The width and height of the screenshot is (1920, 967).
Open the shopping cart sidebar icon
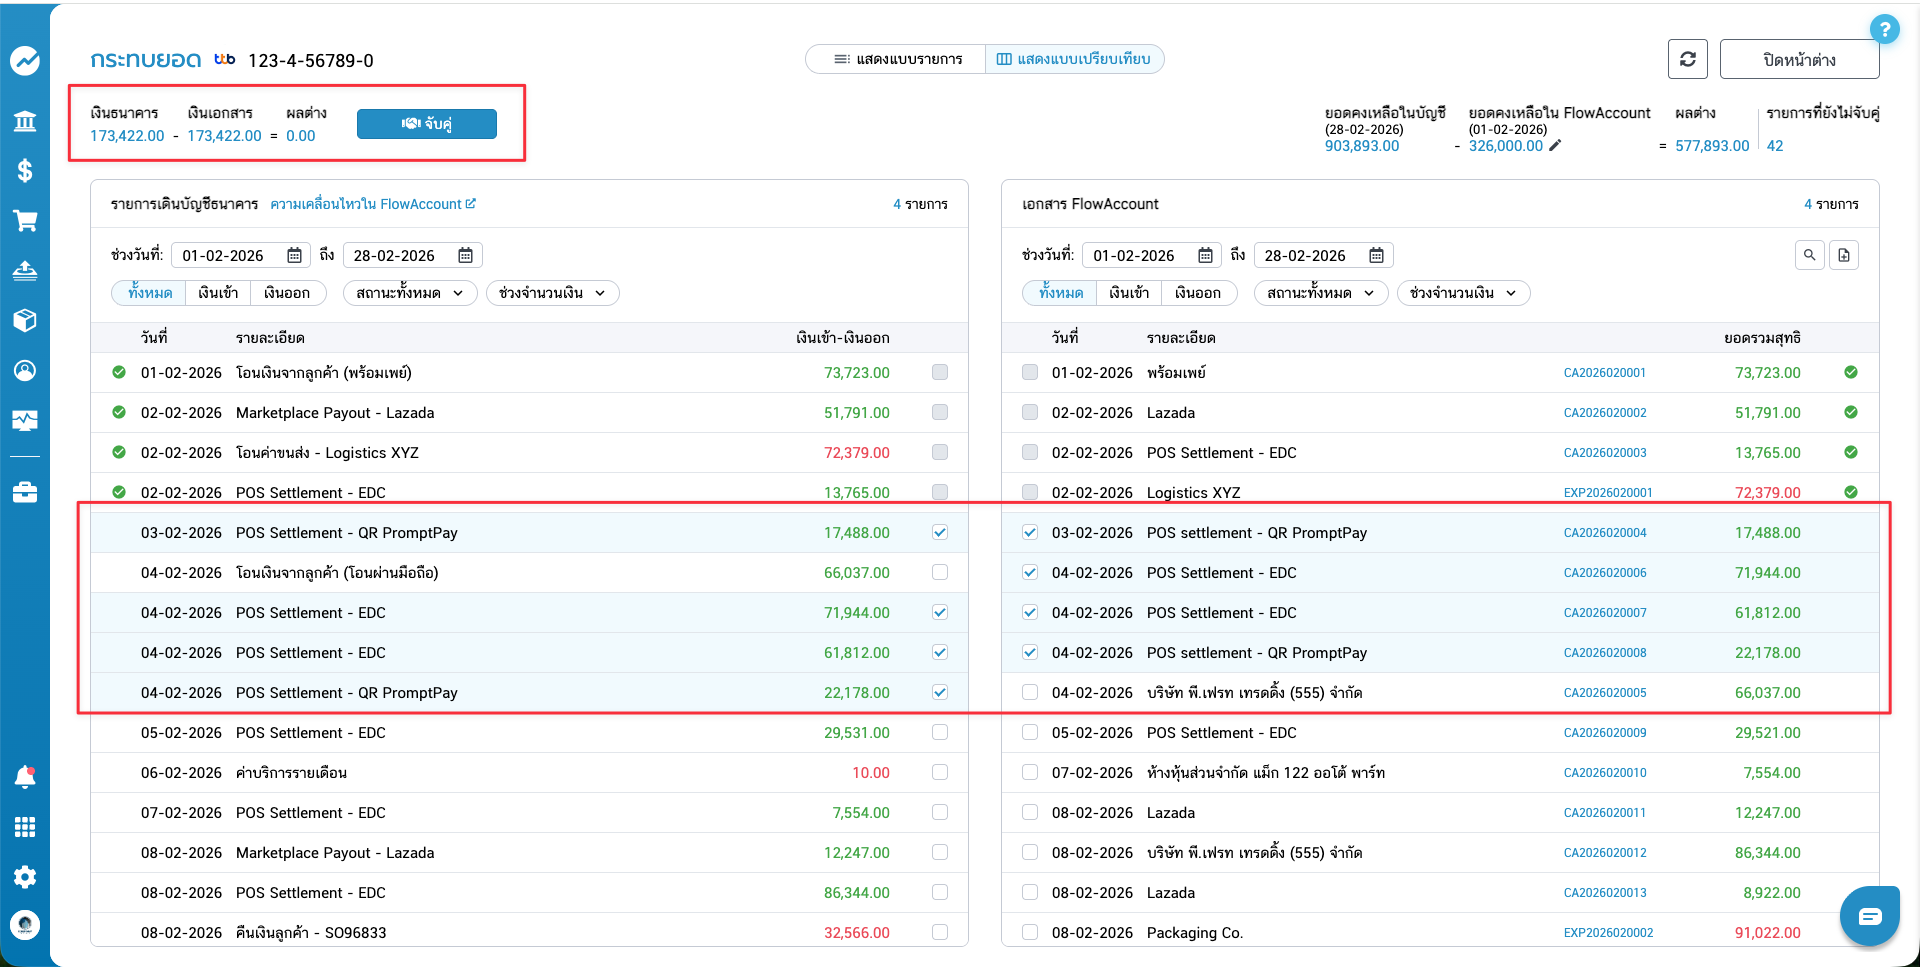pyautogui.click(x=25, y=220)
